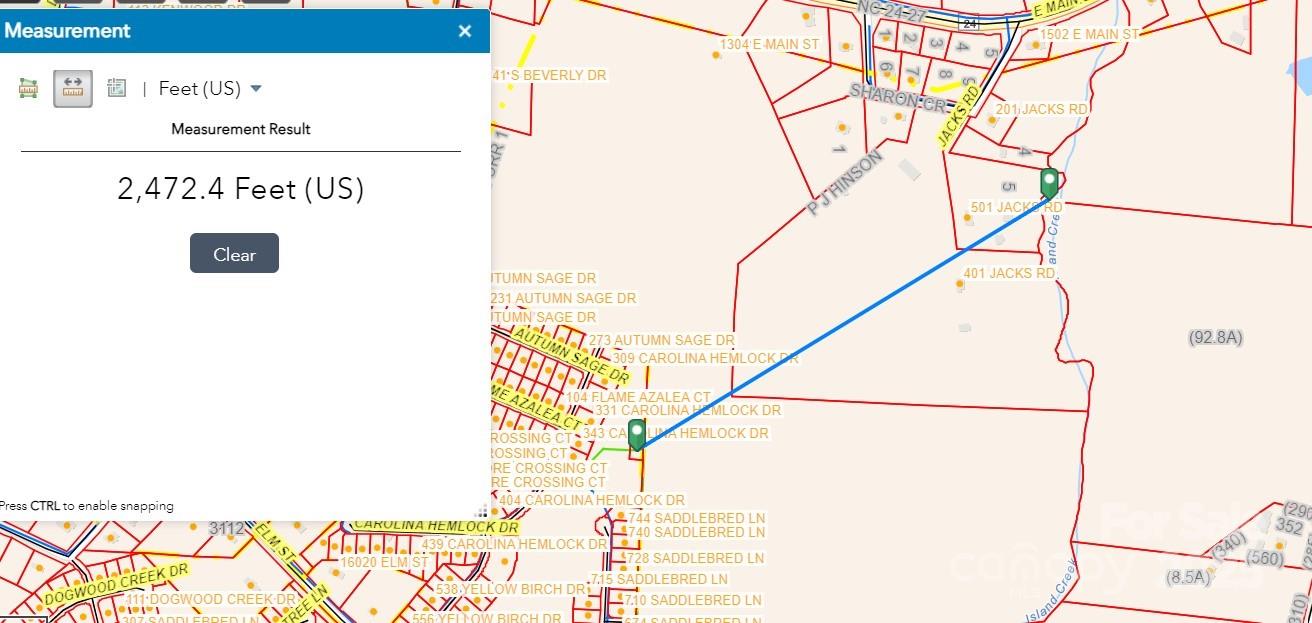Toggle the distance measurement tool

(72, 89)
